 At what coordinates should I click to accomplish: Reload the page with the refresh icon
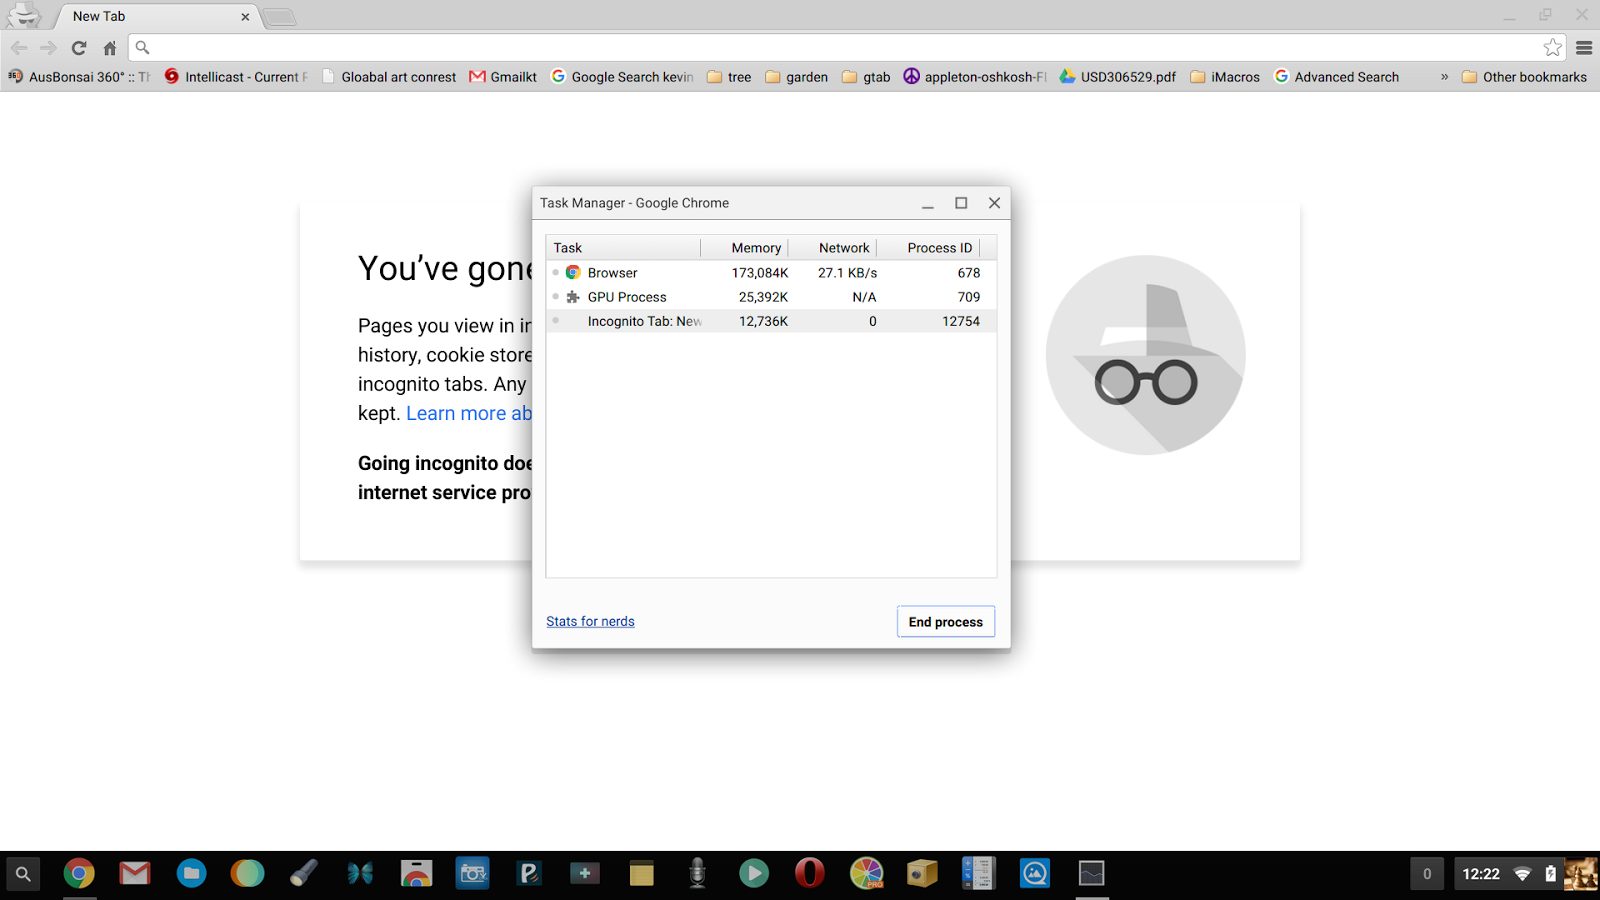coord(79,48)
